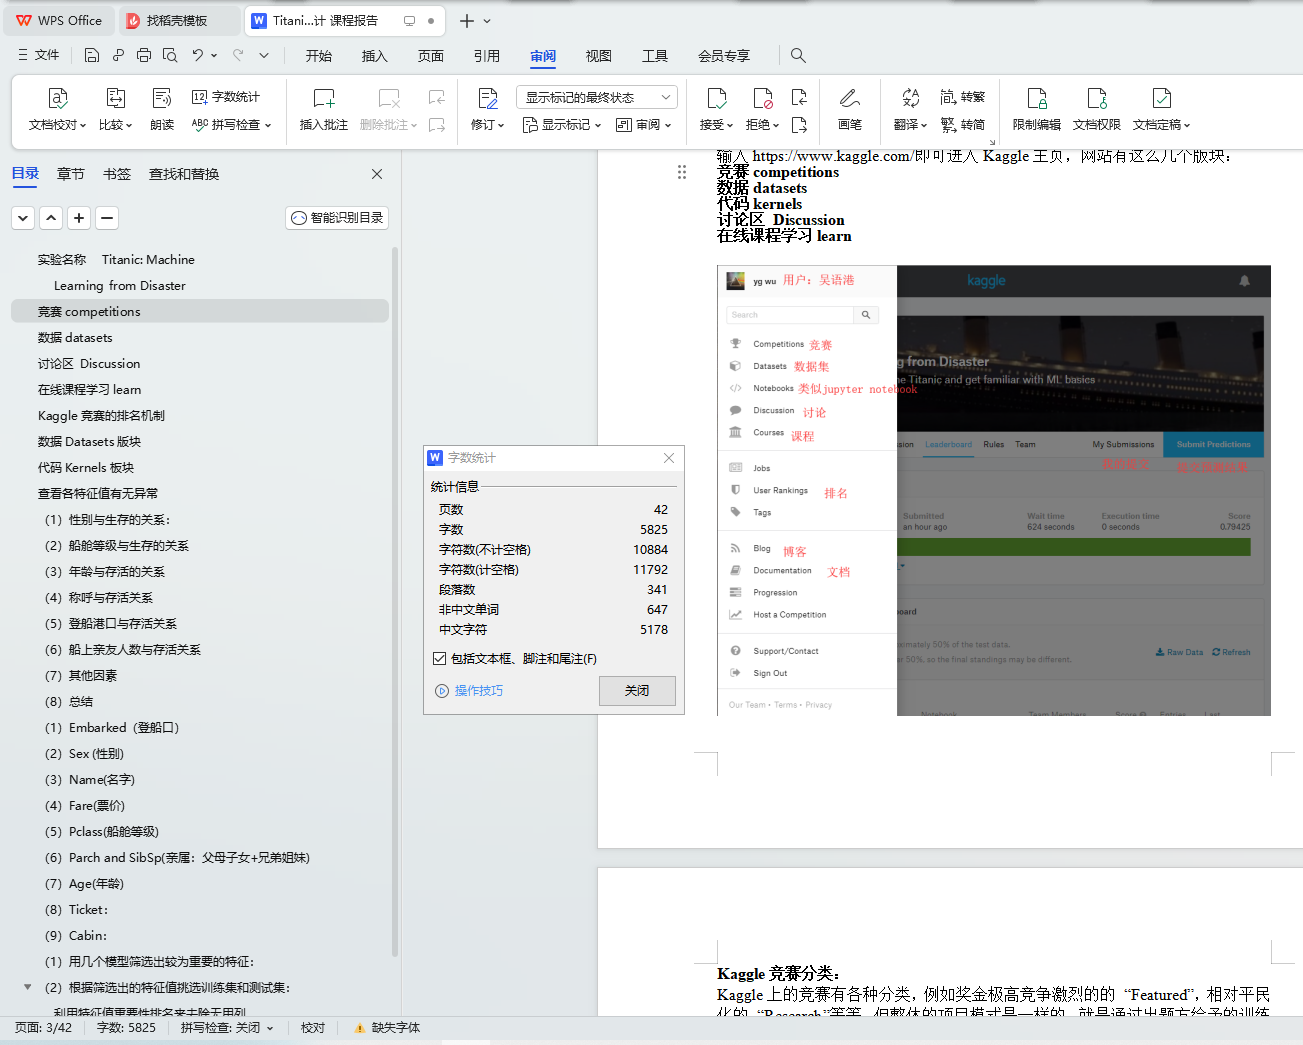Viewport: 1303px width, 1045px height.
Task: Click 文档校对 document proofreading tool
Action: [57, 109]
